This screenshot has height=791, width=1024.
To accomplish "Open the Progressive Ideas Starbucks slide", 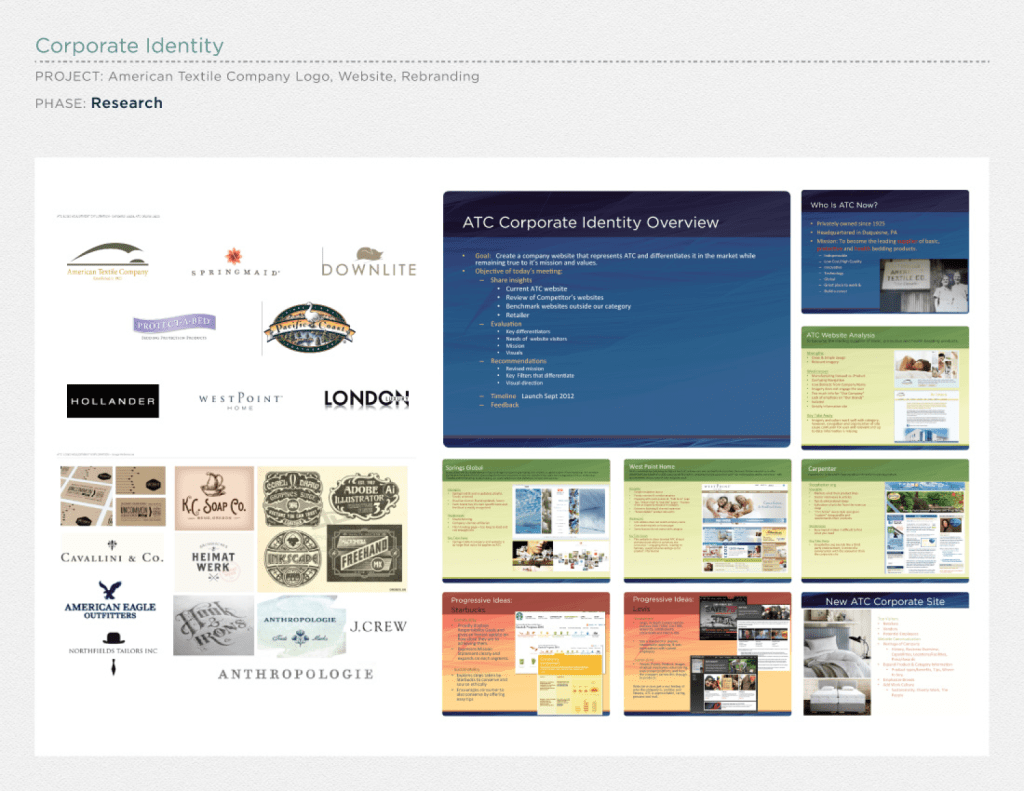I will click(526, 653).
